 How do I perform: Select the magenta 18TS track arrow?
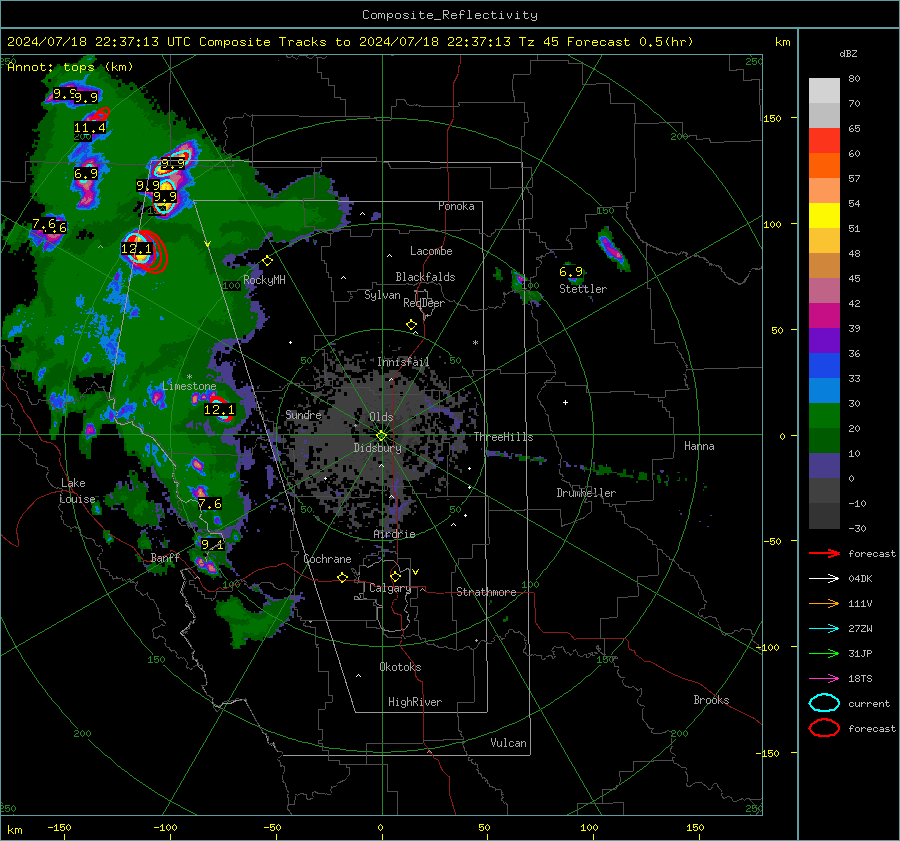point(824,679)
